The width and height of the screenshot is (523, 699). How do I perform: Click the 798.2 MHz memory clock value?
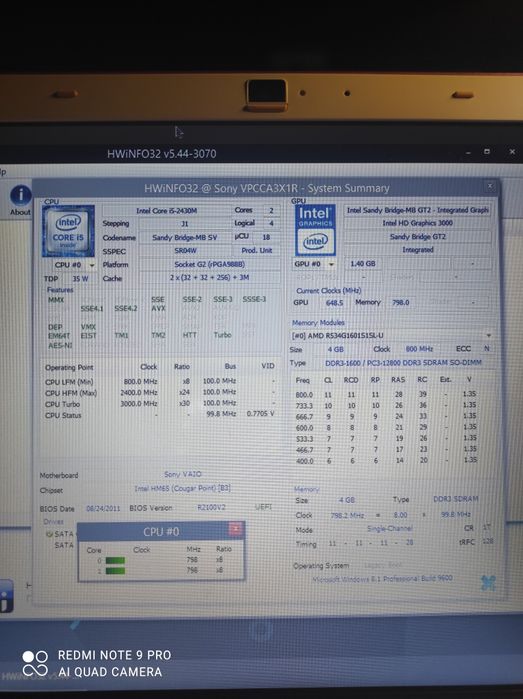[347, 515]
